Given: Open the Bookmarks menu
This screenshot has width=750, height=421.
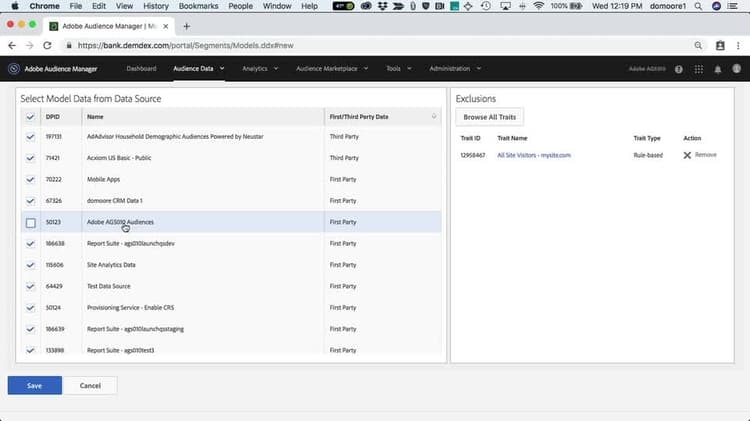Looking at the screenshot, I should point(199,6).
